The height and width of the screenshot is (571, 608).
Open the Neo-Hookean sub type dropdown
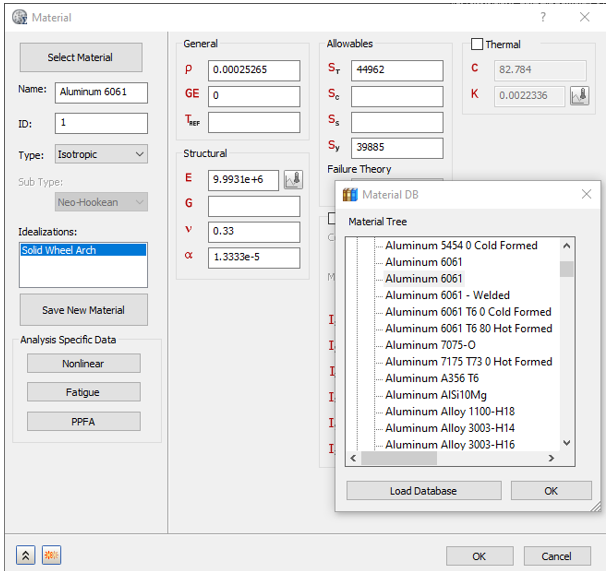[101, 202]
